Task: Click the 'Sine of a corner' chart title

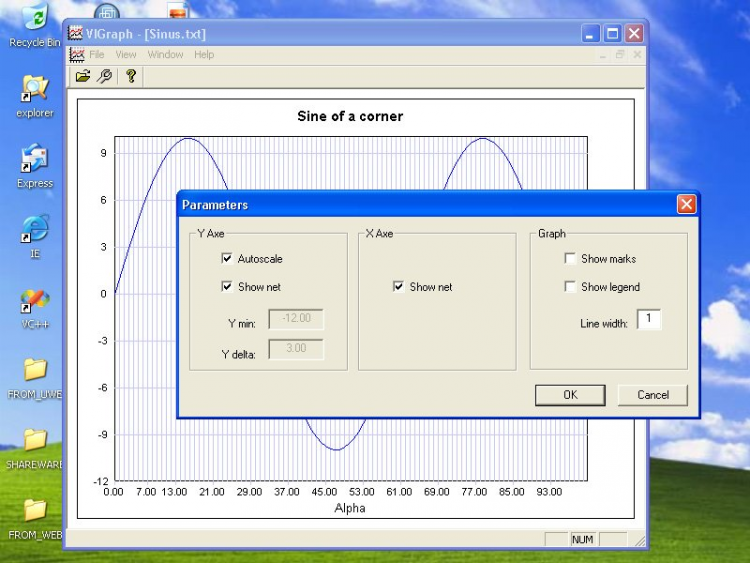Action: (350, 116)
